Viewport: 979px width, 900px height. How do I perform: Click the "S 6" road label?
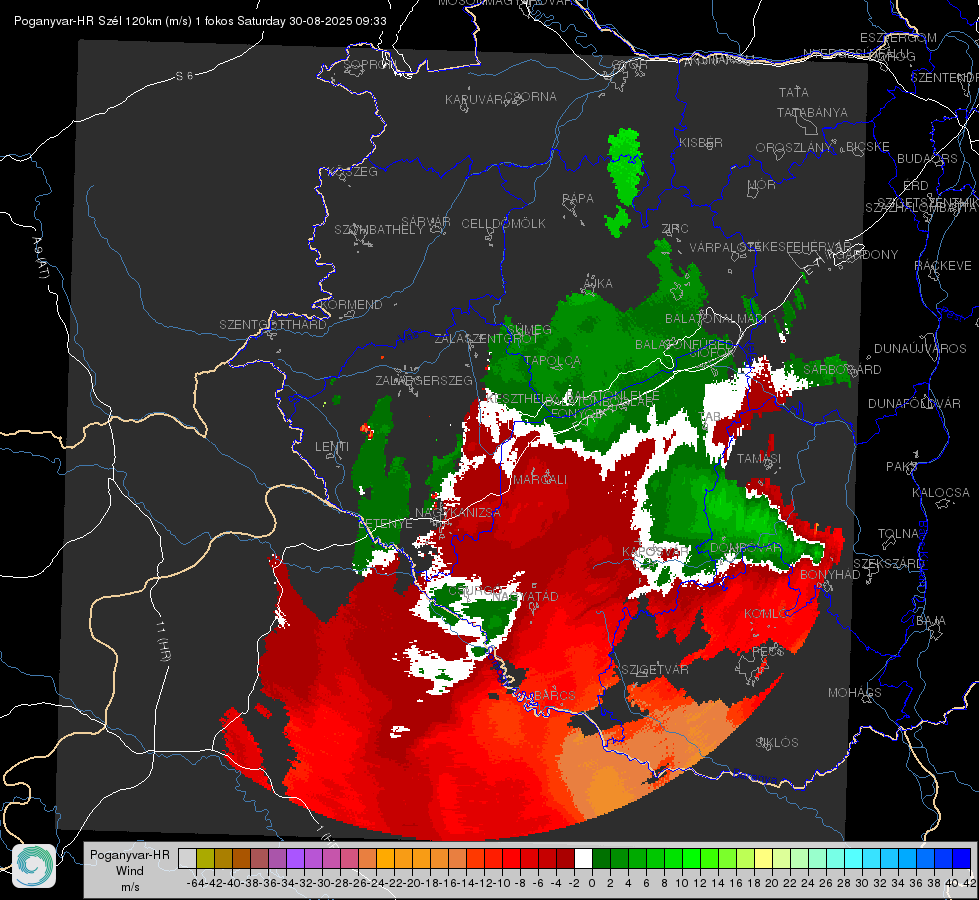[x=184, y=76]
